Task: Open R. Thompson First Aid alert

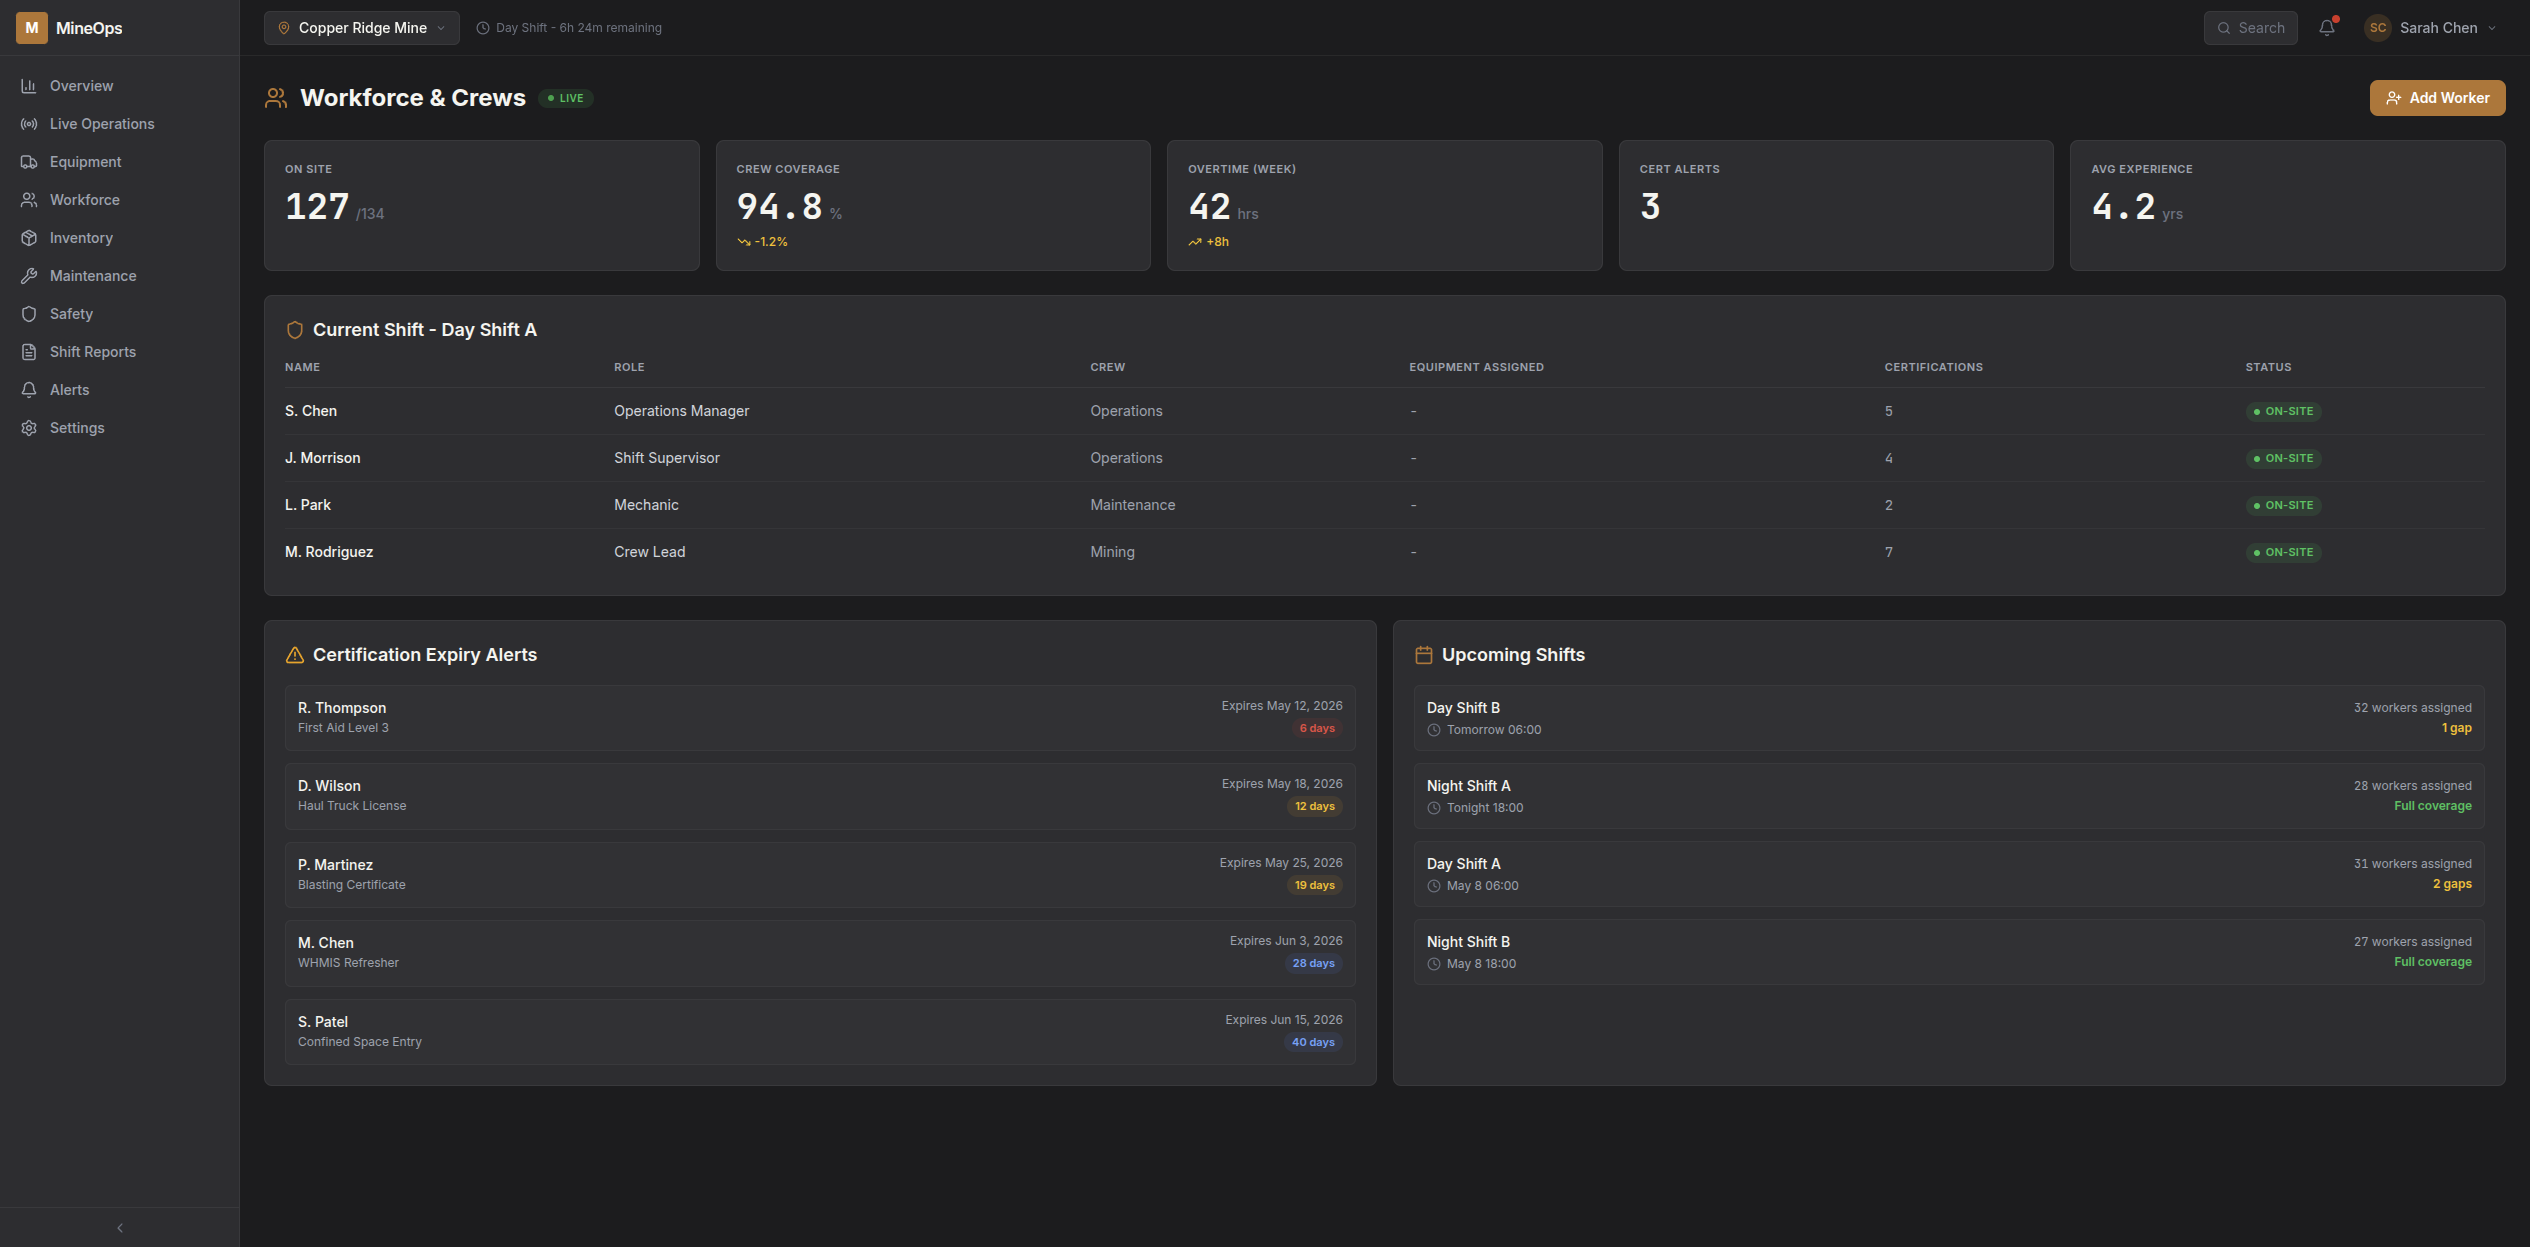Action: click(820, 718)
